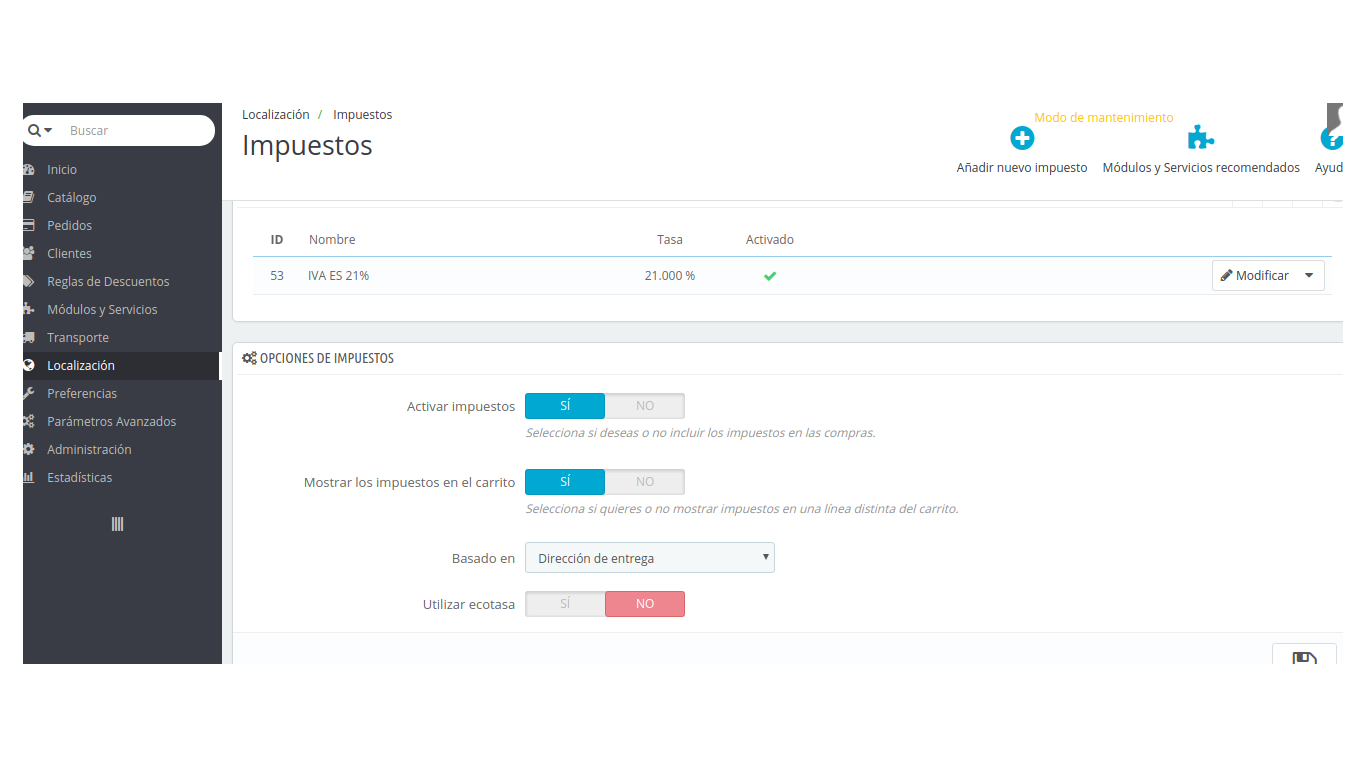The image size is (1366, 768).
Task: Click the Localización breadcrumb link
Action: point(276,115)
